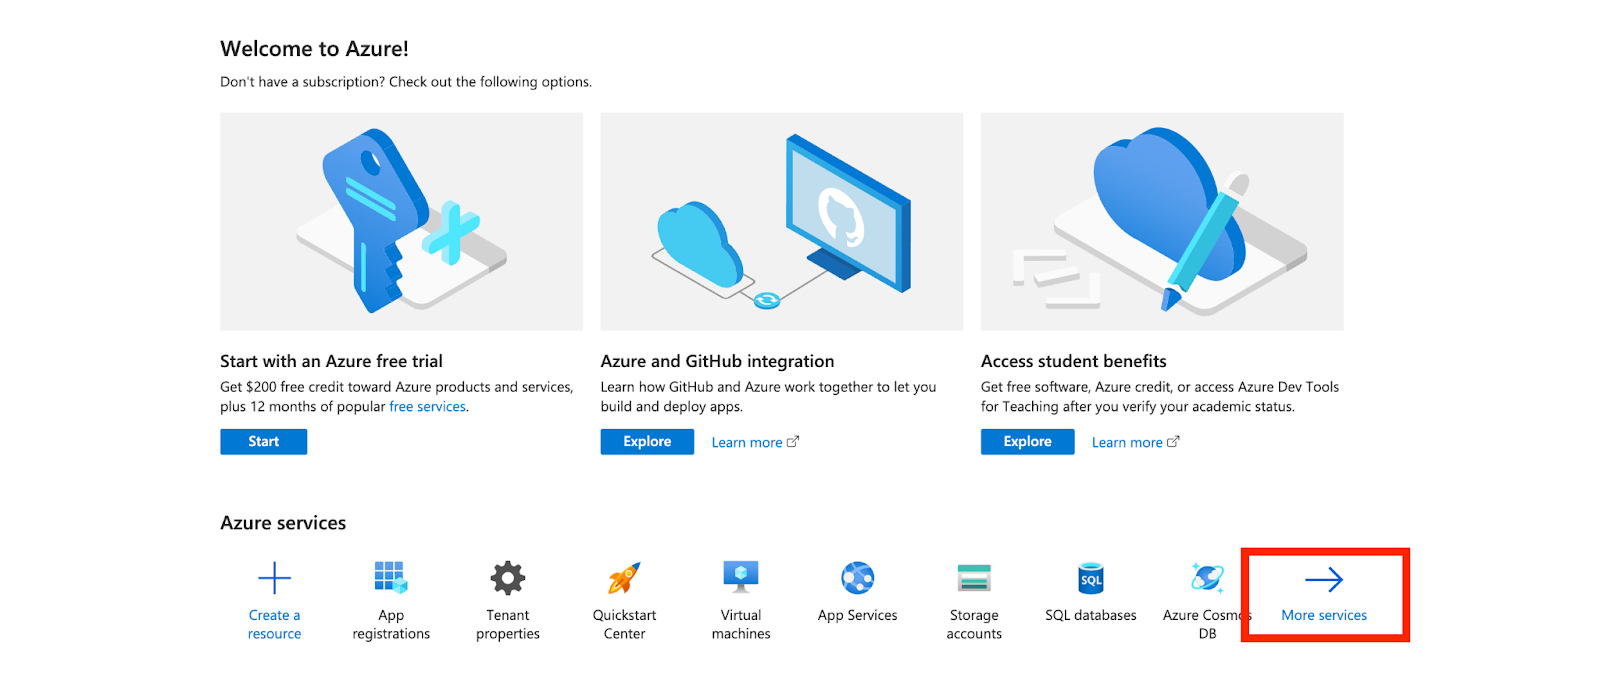Open App registrations service icon
Viewport: 1600px width, 681px height.
(x=391, y=578)
